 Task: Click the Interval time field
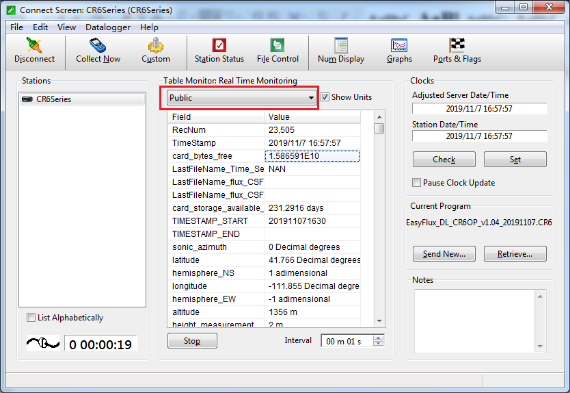(x=347, y=341)
